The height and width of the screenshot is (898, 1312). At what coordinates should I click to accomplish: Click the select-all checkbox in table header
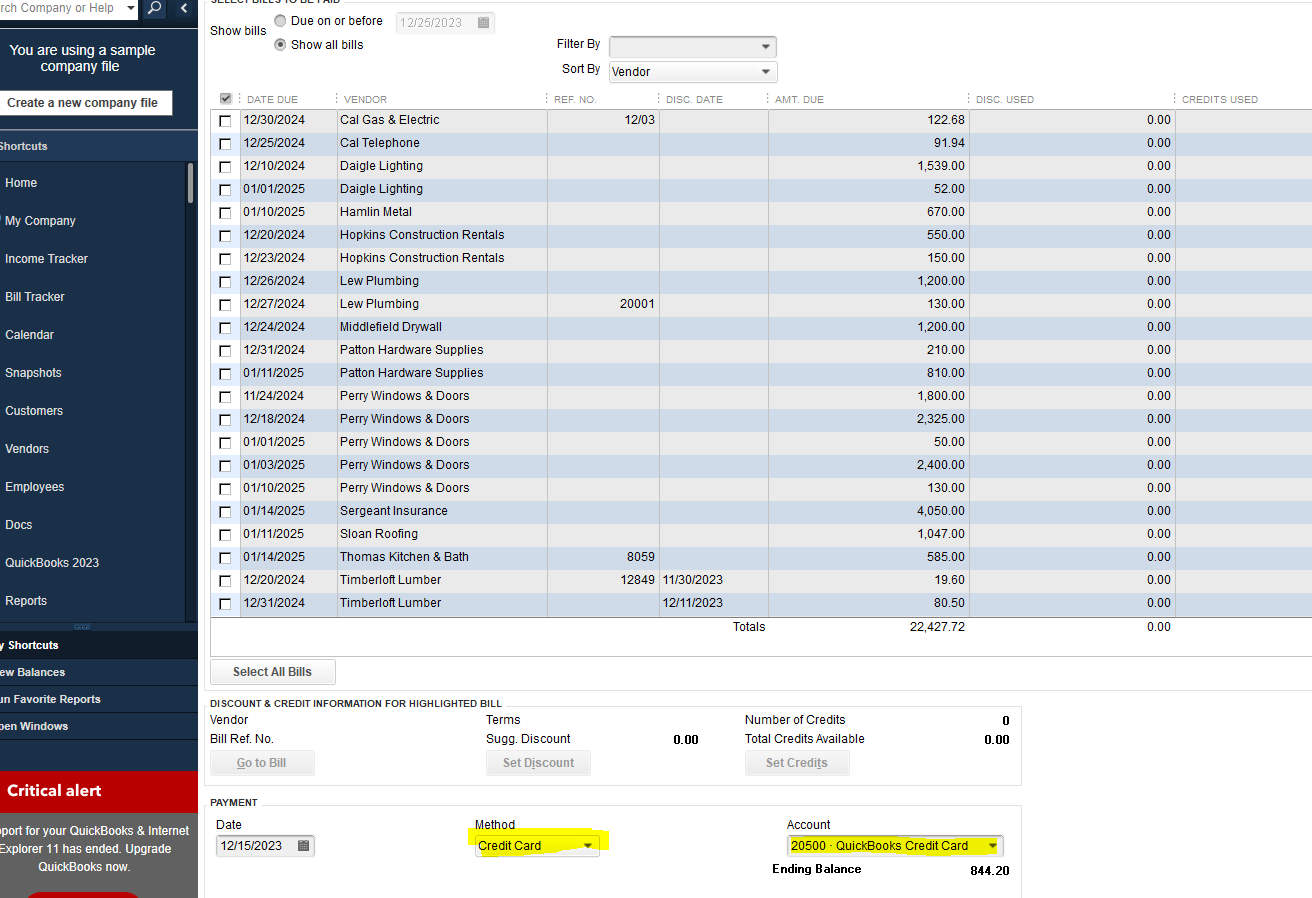pos(226,99)
